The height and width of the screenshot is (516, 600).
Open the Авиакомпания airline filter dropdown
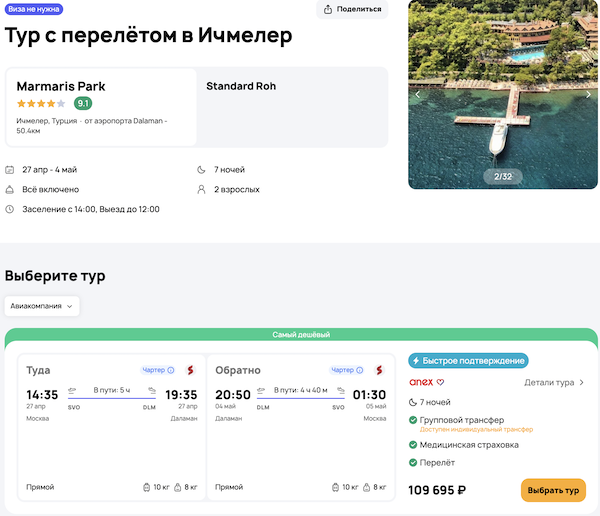point(42,306)
